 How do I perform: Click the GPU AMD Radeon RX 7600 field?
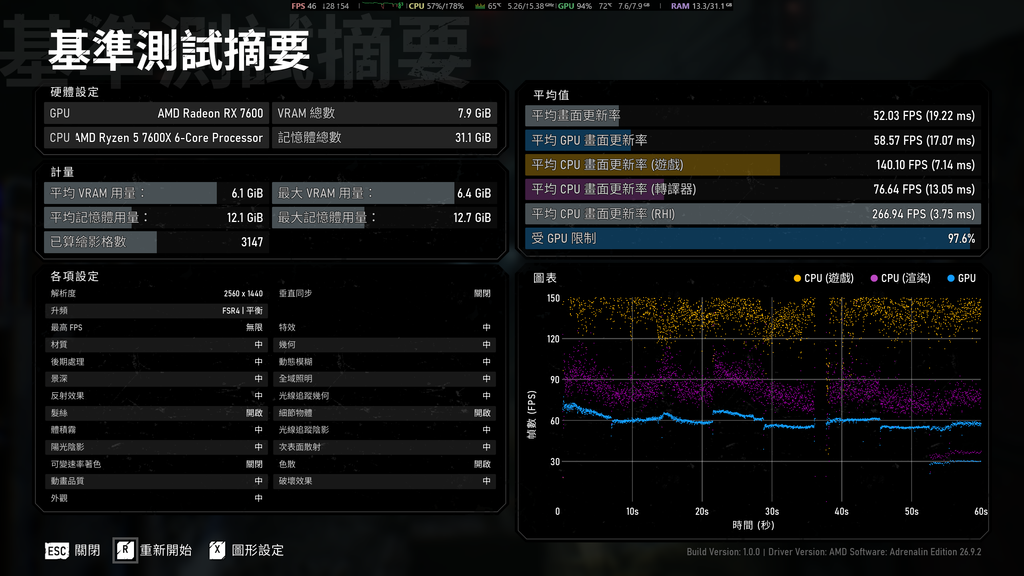coord(156,113)
